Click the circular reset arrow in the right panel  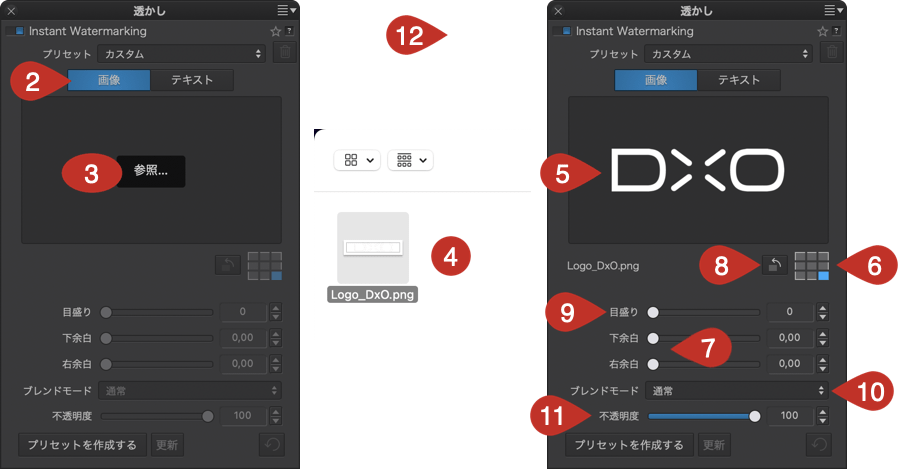pyautogui.click(x=819, y=444)
